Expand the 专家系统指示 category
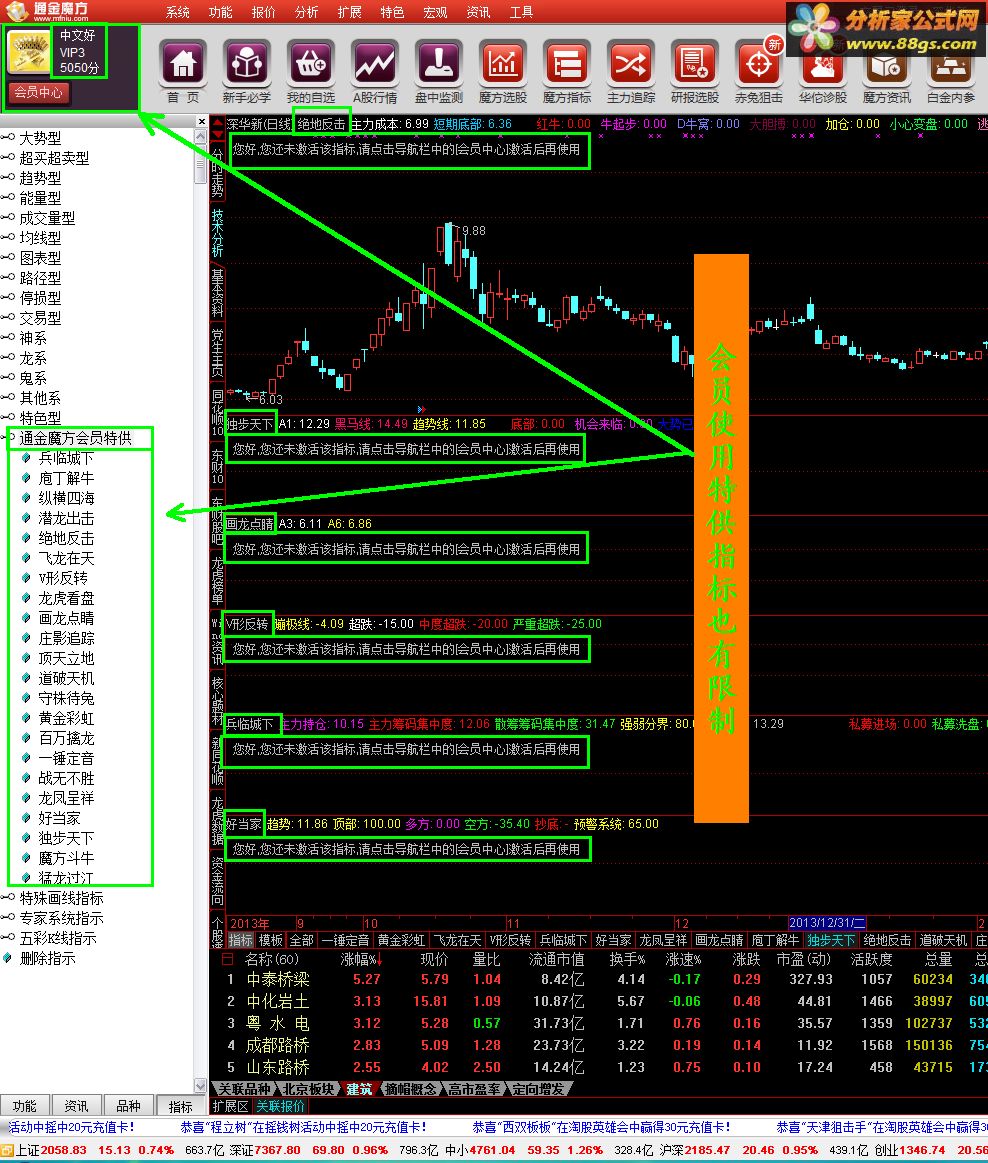Screen dimensions: 988x1163 pos(61,918)
